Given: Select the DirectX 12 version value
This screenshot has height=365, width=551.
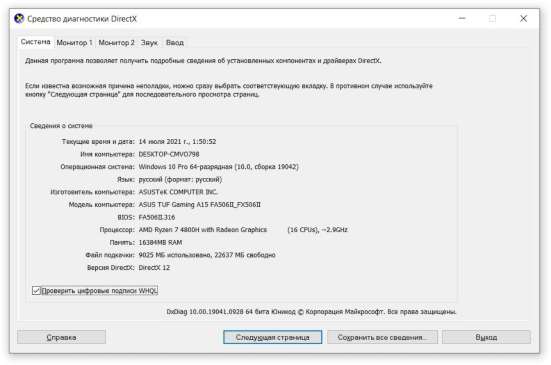Looking at the screenshot, I should click(154, 268).
